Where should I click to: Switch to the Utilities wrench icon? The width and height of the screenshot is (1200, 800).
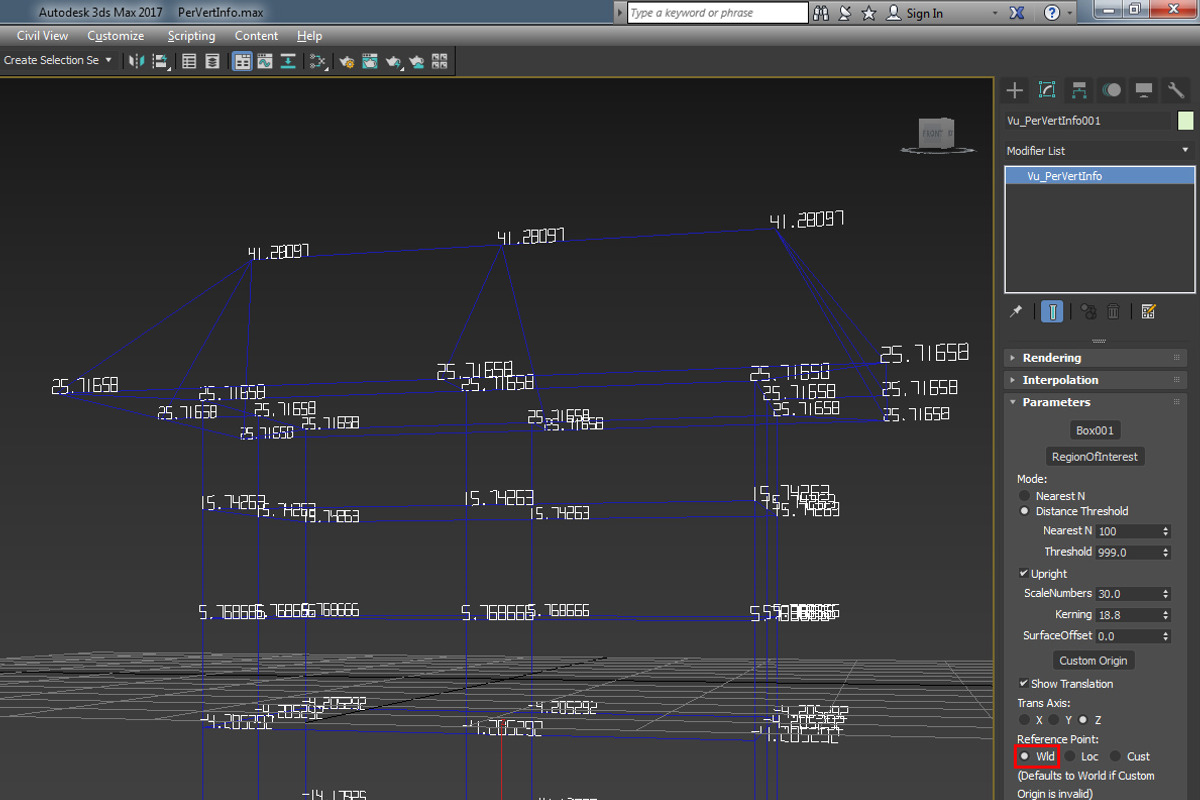click(x=1176, y=90)
